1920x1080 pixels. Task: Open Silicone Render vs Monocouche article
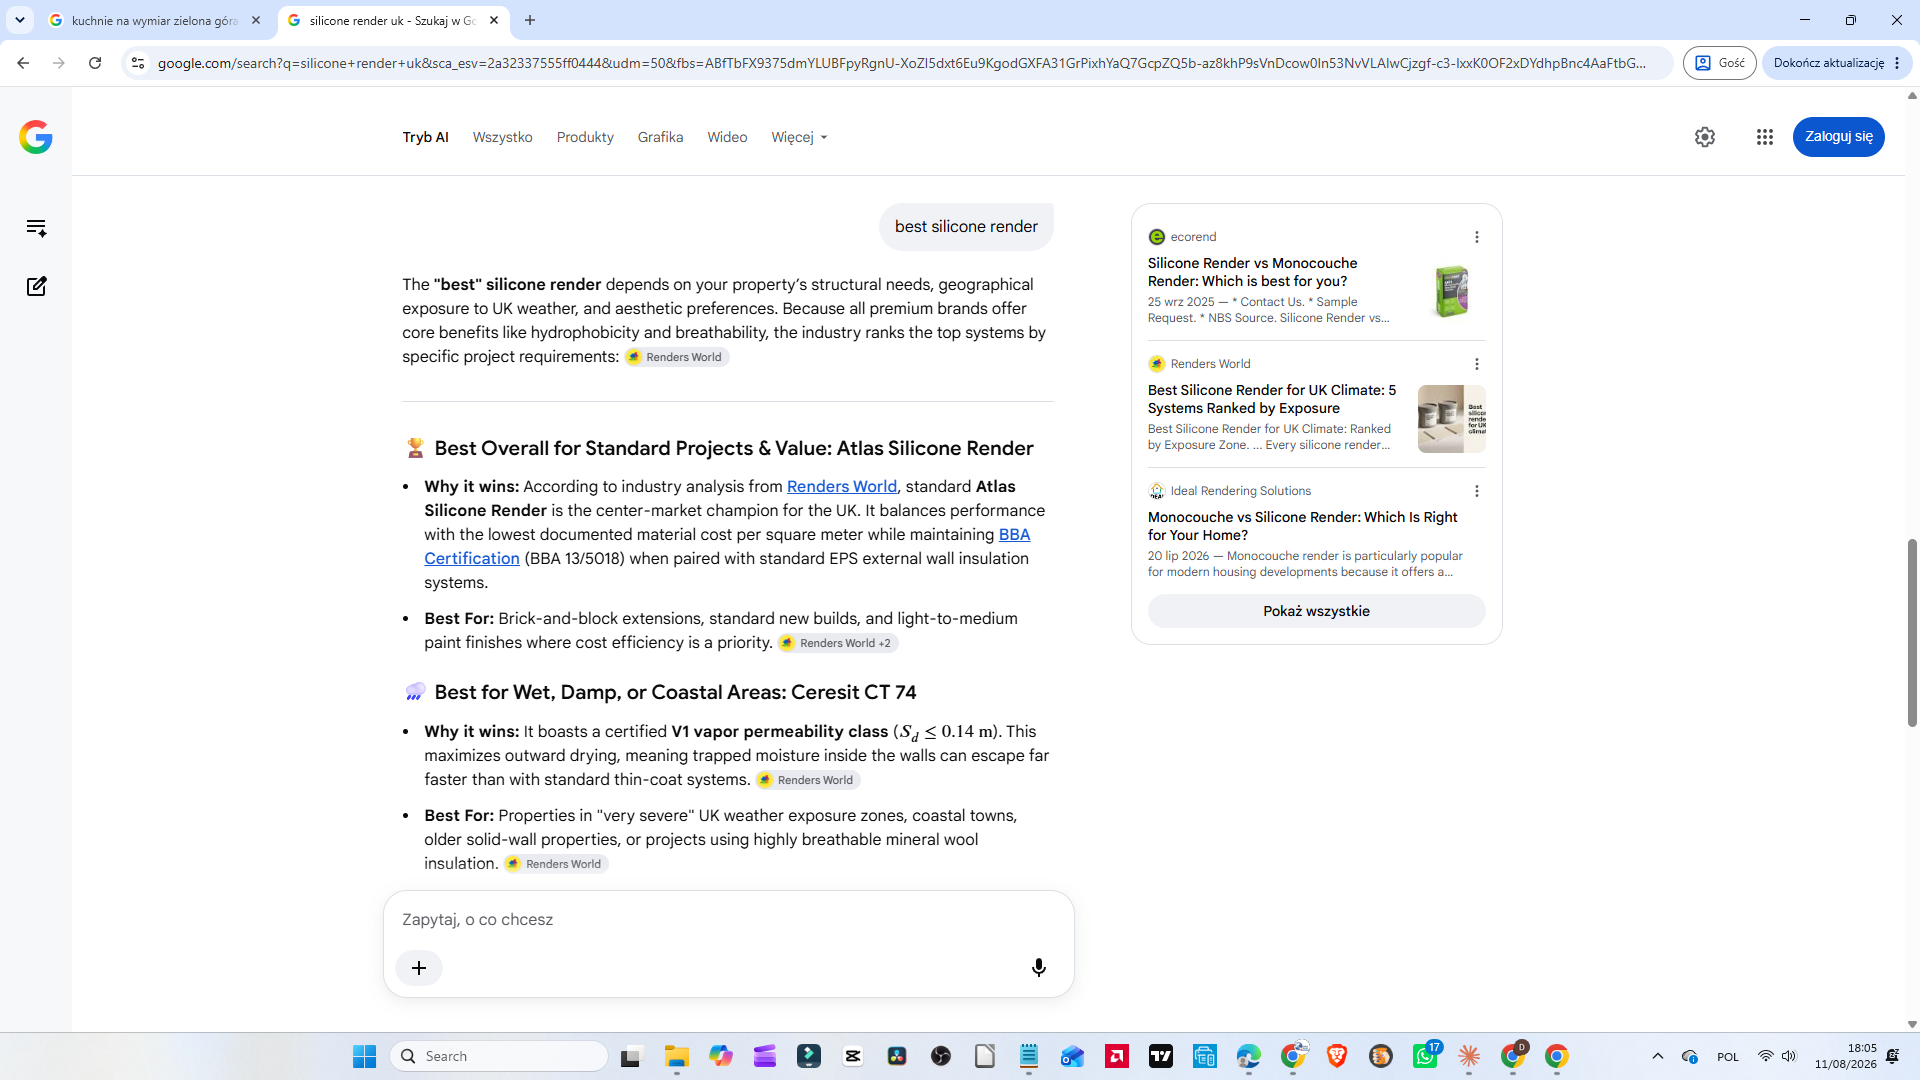click(x=1252, y=272)
